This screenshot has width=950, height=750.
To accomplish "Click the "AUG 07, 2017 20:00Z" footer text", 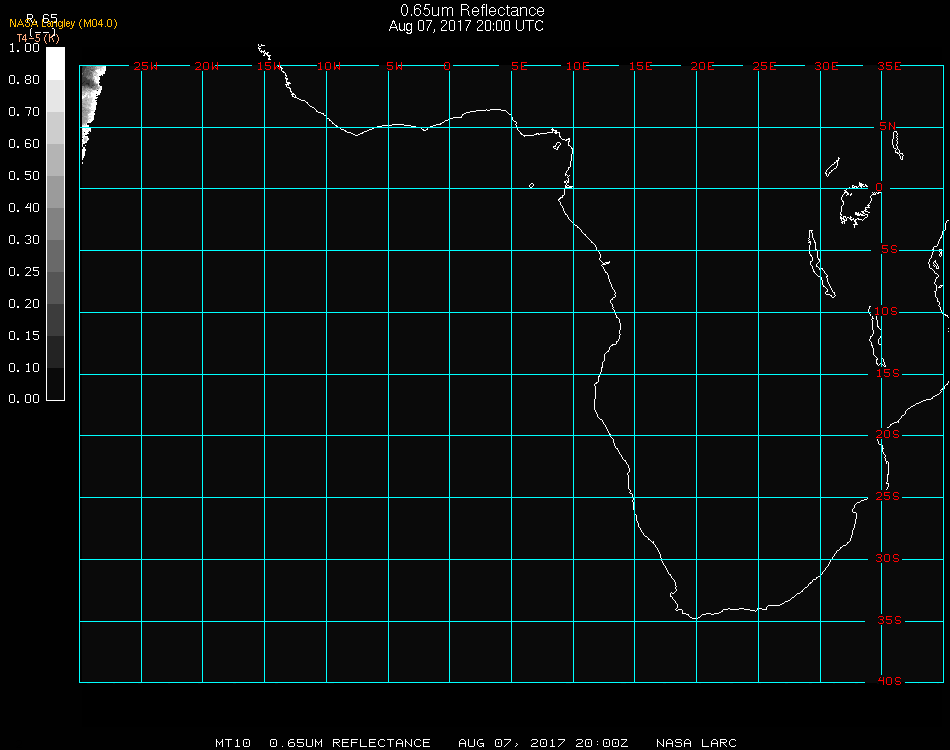I will tap(543, 743).
